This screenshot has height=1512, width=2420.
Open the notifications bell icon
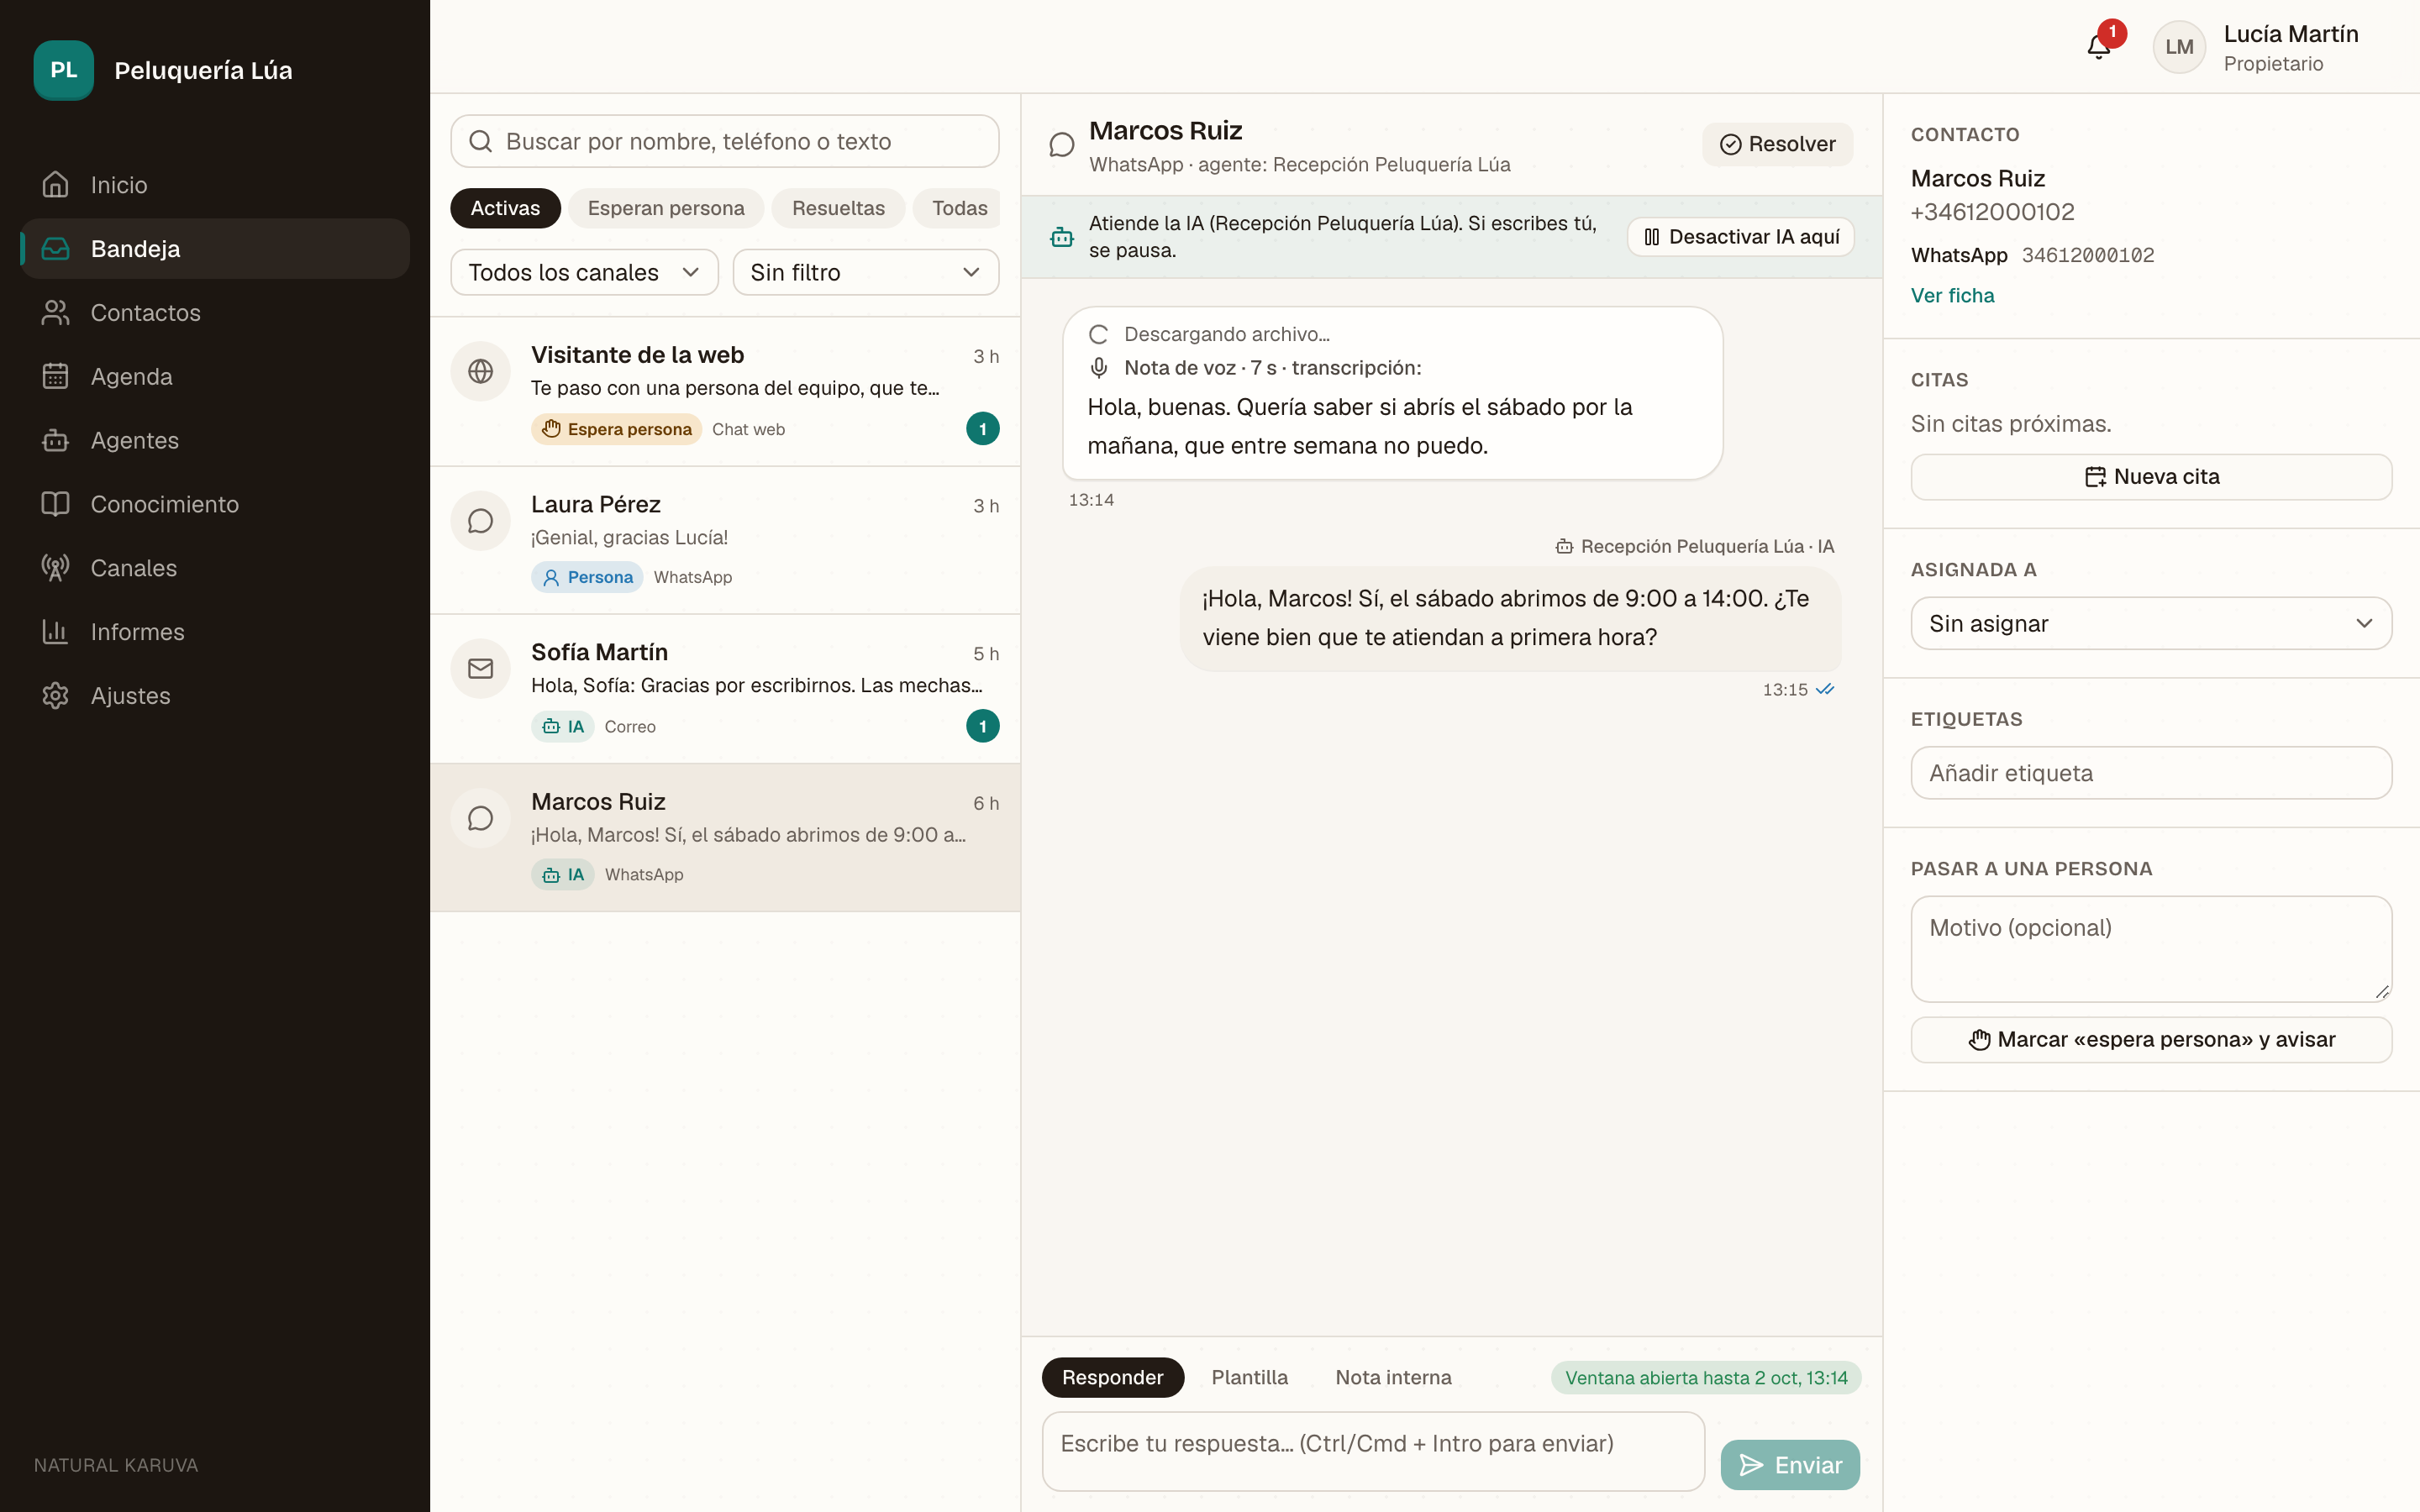click(x=2098, y=47)
